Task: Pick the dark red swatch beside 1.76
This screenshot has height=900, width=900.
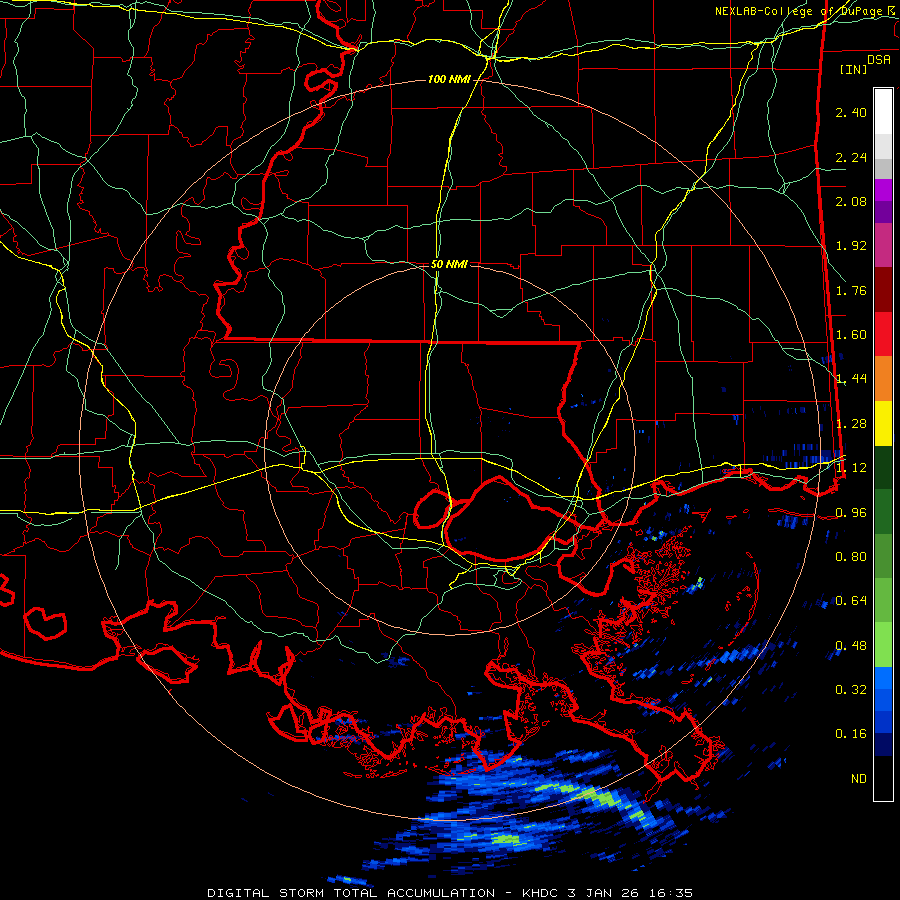Action: click(x=883, y=290)
